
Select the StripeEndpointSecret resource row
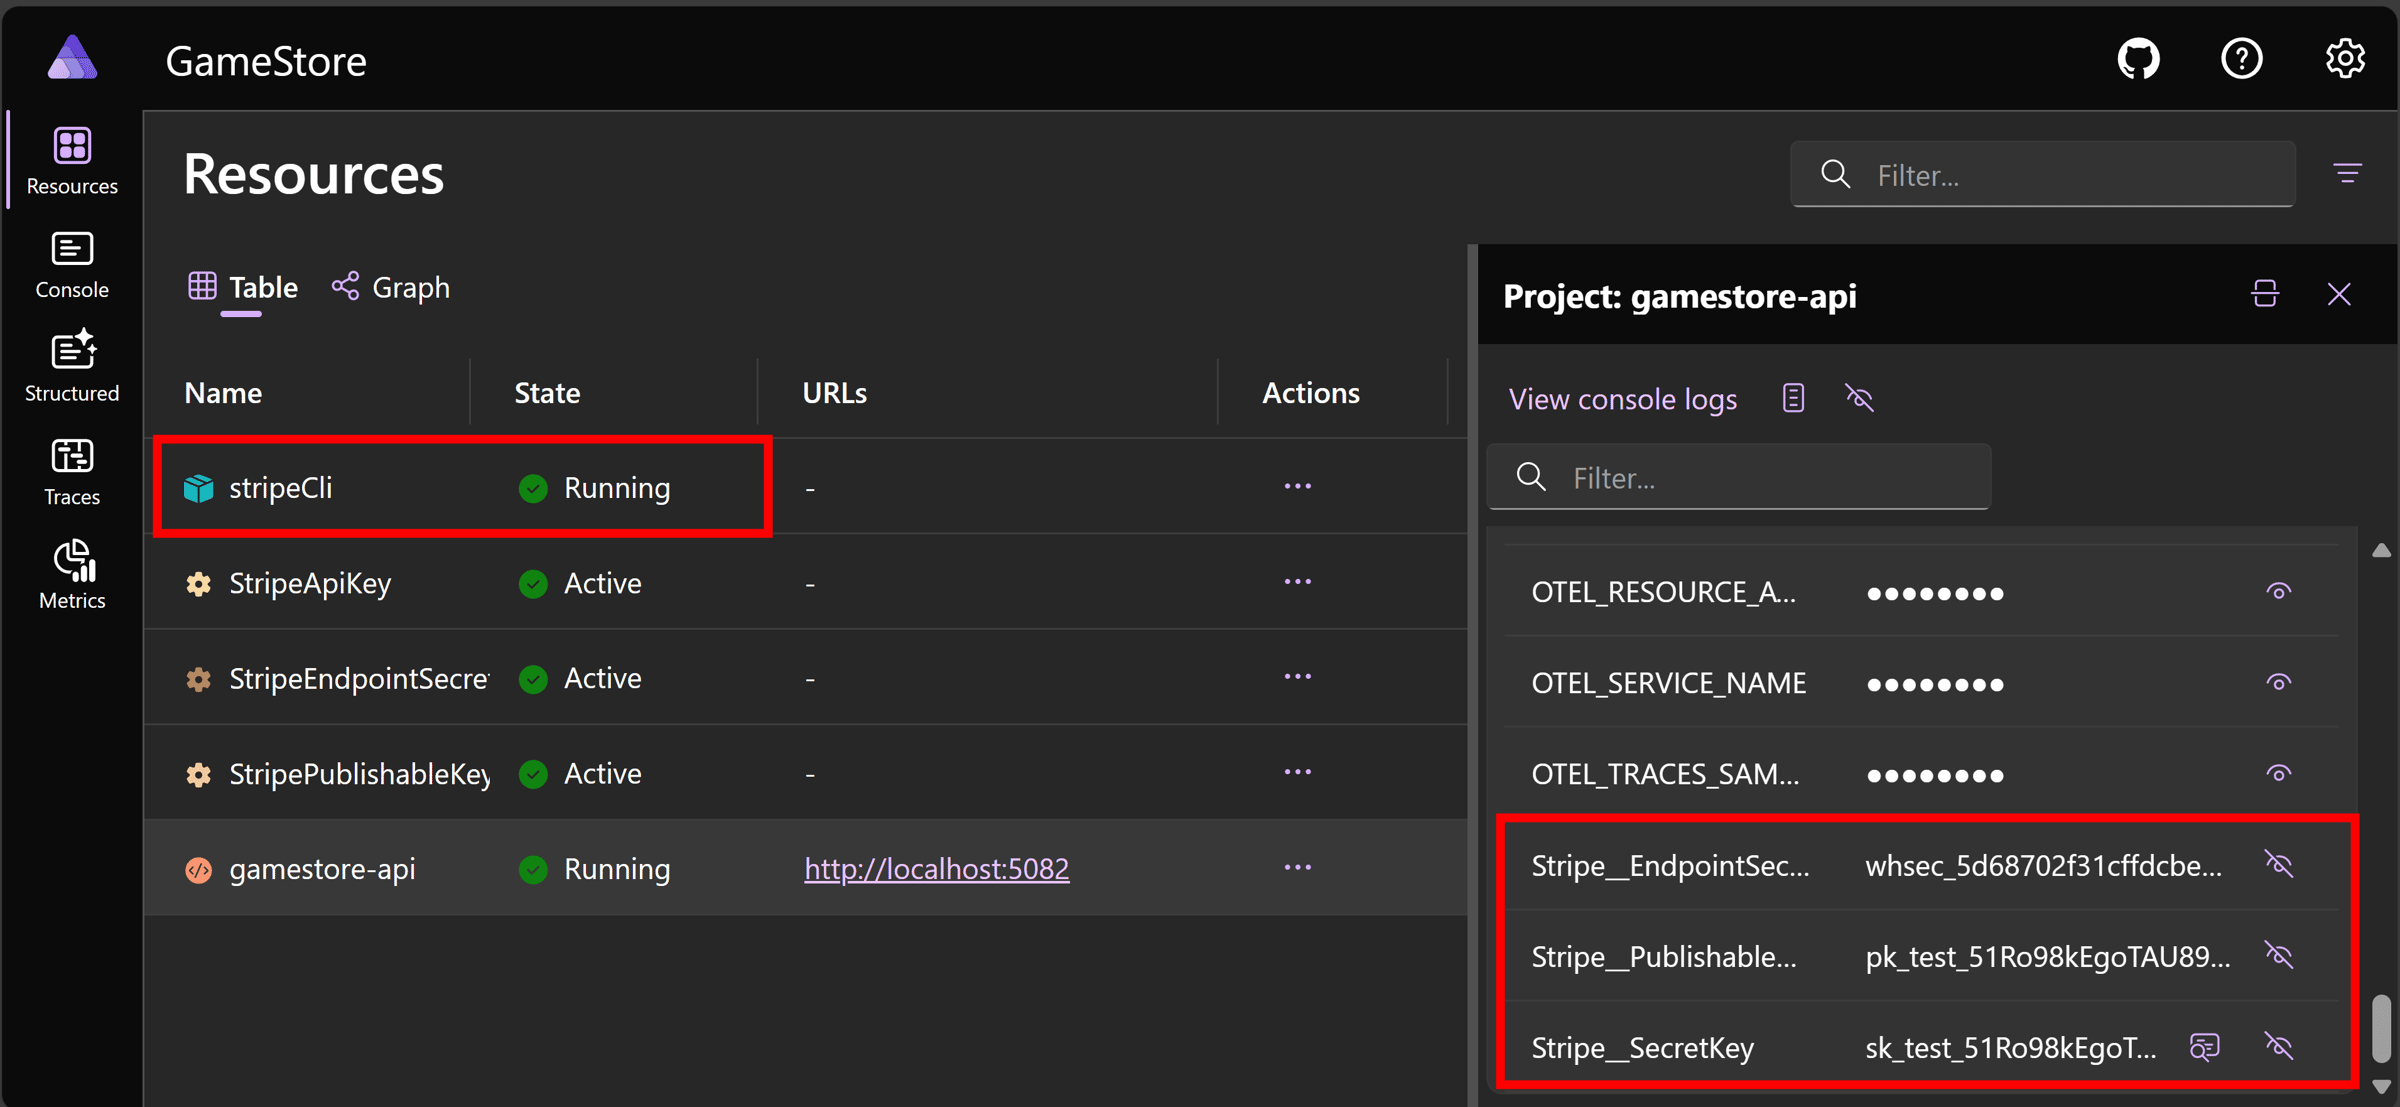(x=806, y=678)
